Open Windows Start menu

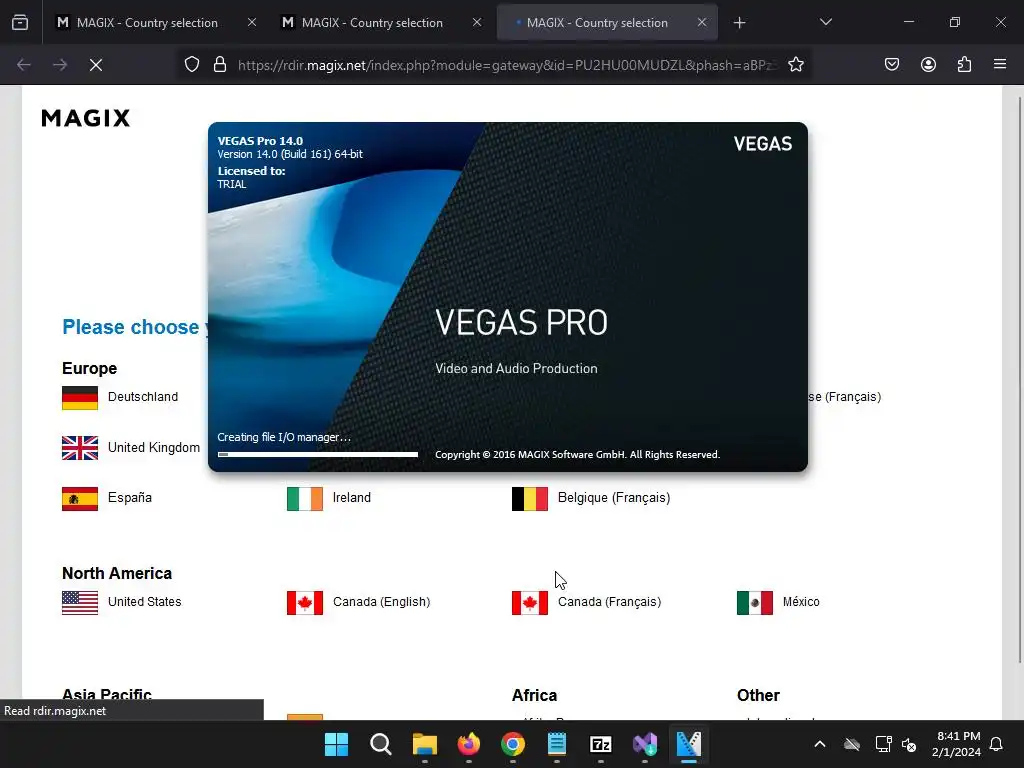tap(336, 744)
